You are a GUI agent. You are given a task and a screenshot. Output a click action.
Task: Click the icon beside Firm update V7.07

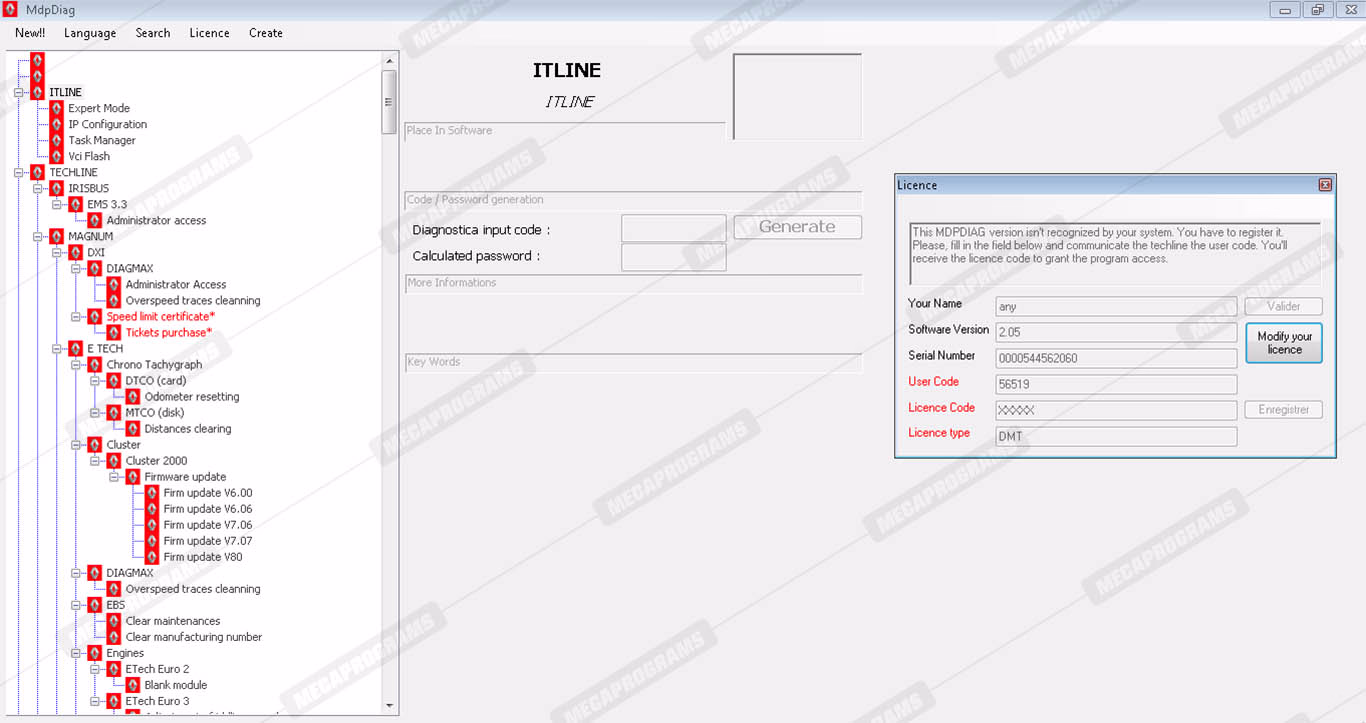point(151,541)
